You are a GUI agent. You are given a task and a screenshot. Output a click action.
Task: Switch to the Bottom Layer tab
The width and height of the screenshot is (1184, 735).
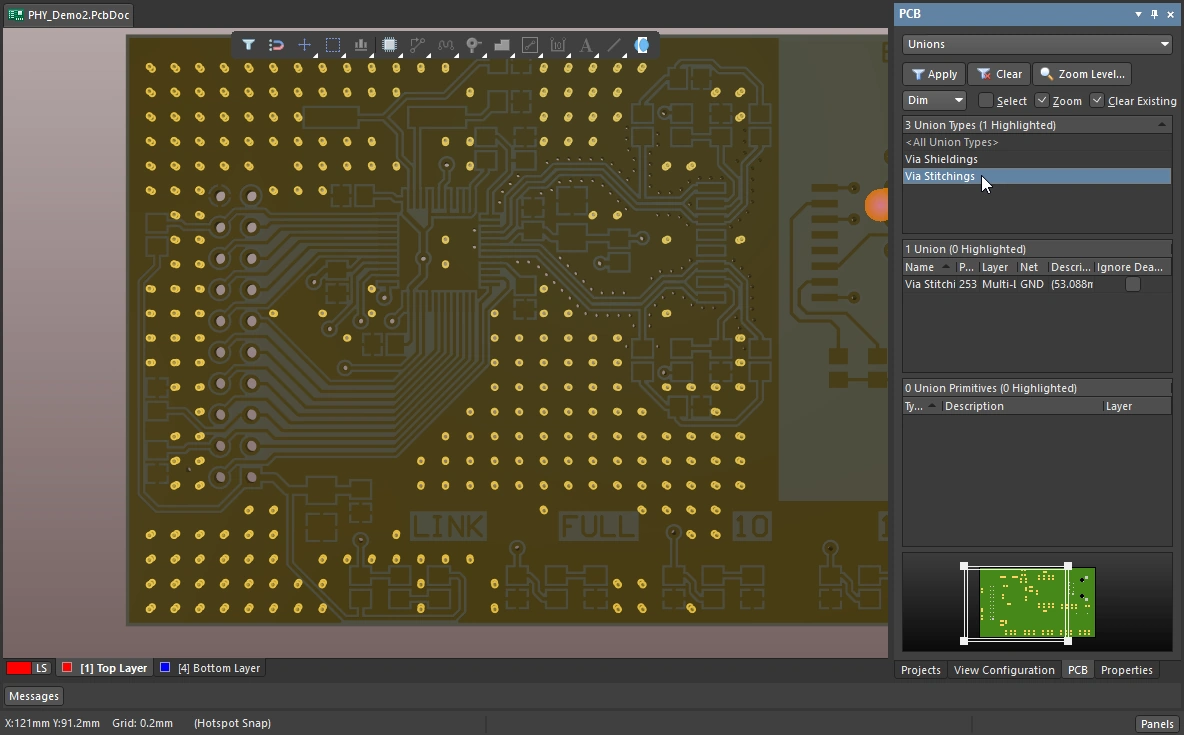click(x=210, y=668)
